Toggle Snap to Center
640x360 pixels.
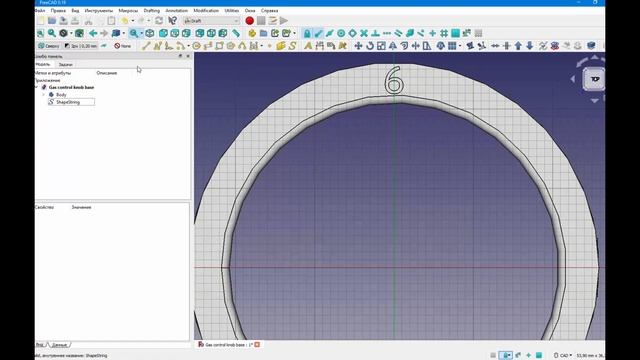(341, 33)
